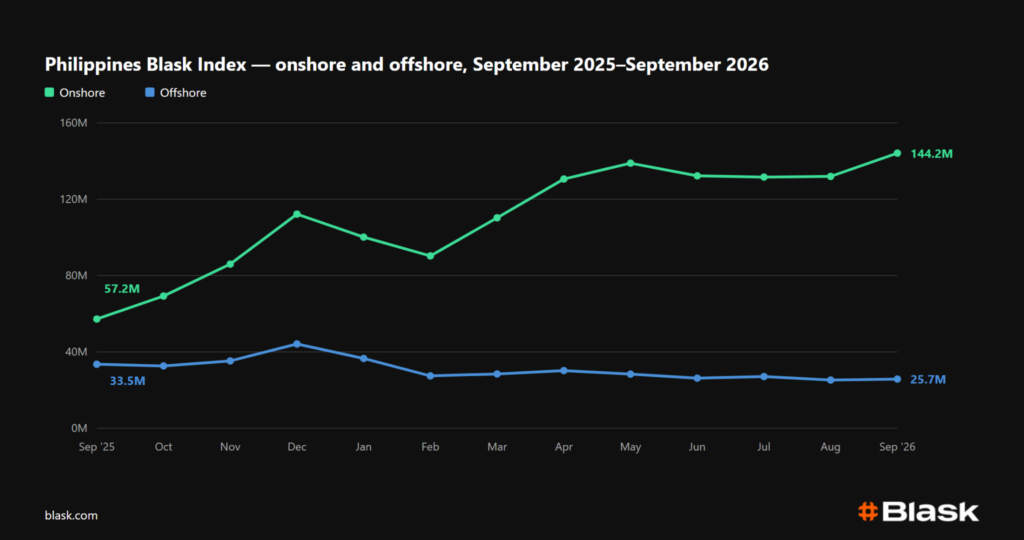Click the offshore April data point
The width and height of the screenshot is (1024, 540).
[x=564, y=371]
